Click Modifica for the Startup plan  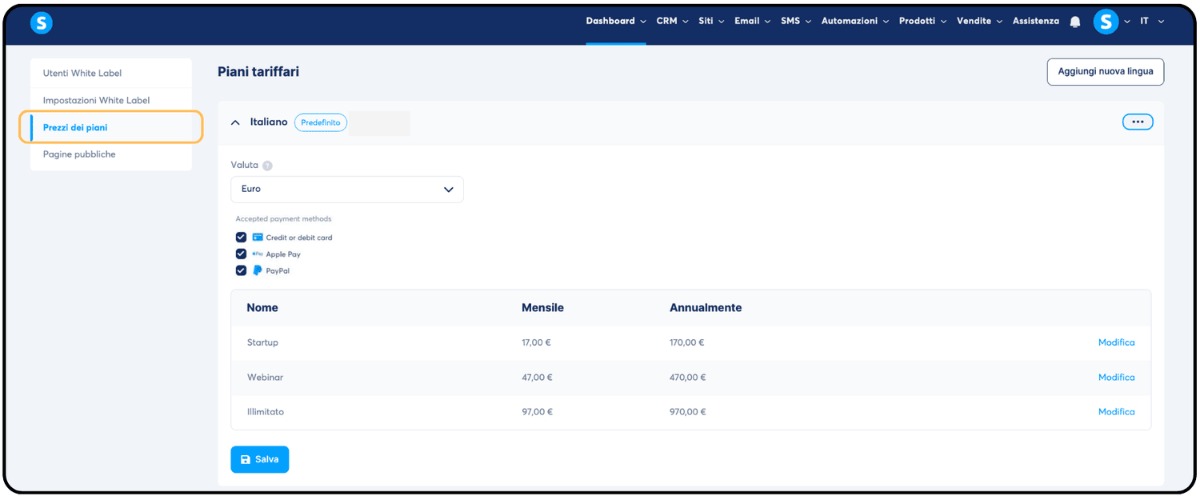pos(1116,342)
